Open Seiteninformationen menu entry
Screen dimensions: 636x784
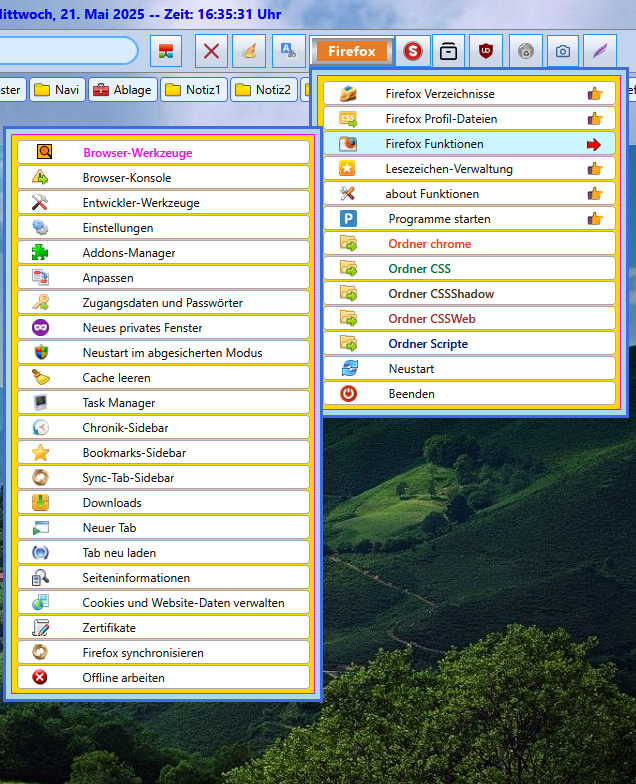point(163,578)
